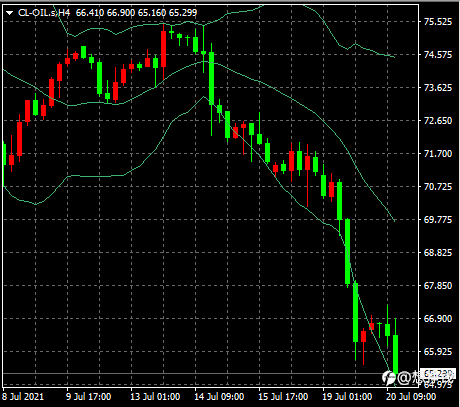Screen dimensions: 460x407
Task: Click the OHLC values 66.410 66.900 65.160 65.299
Action: [136, 13]
